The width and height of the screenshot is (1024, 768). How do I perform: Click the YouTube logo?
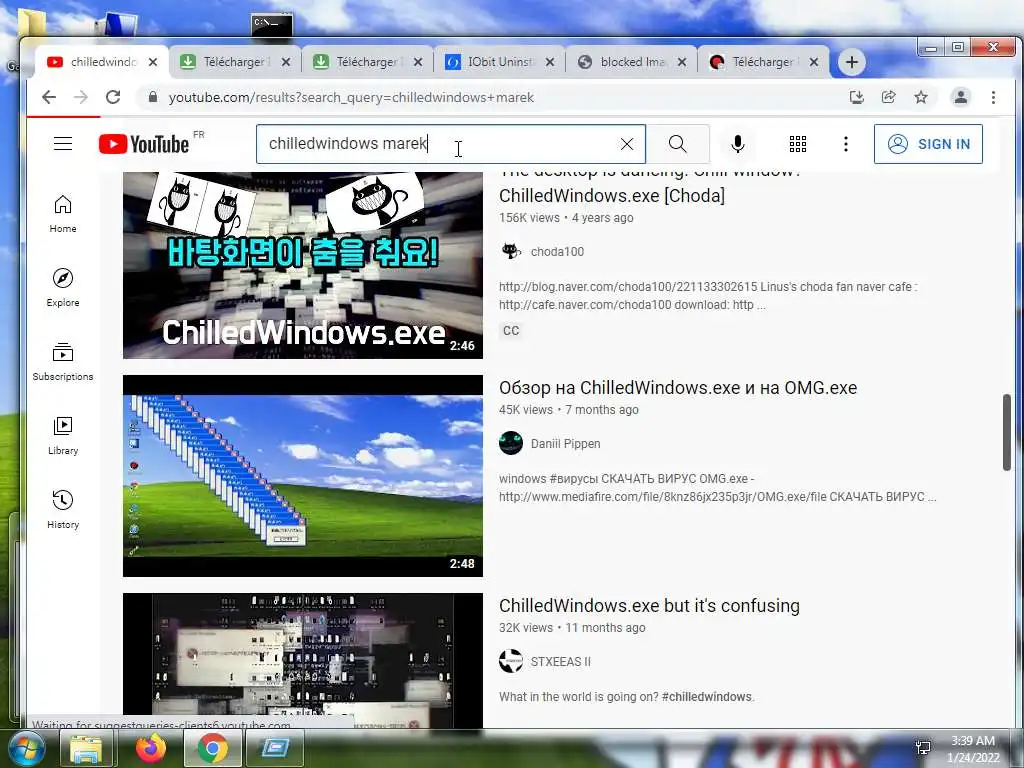pyautogui.click(x=144, y=144)
